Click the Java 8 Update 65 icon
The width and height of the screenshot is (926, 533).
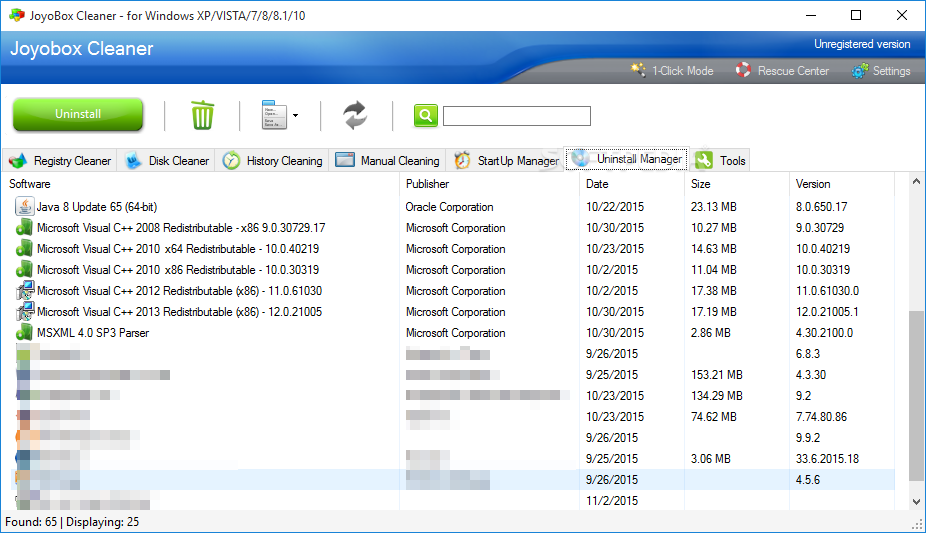pyautogui.click(x=25, y=207)
